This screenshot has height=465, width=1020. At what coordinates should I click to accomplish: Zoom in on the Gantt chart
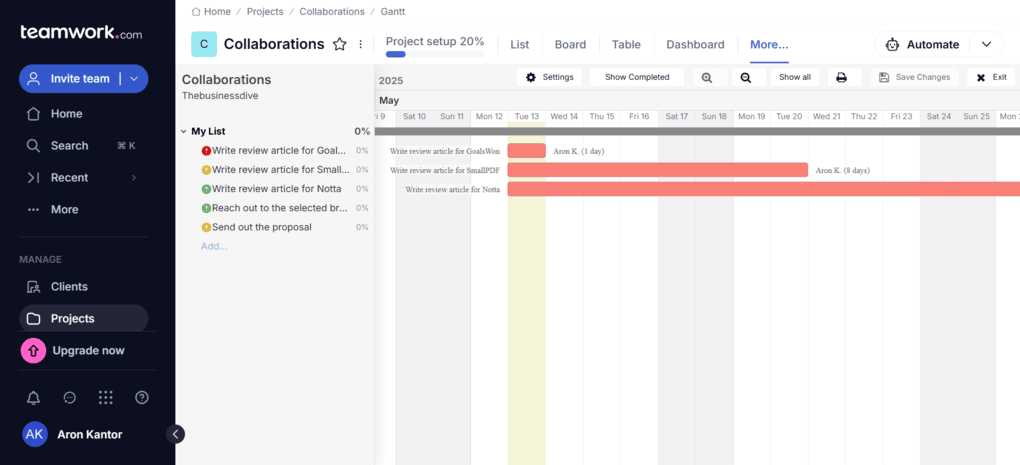click(707, 77)
